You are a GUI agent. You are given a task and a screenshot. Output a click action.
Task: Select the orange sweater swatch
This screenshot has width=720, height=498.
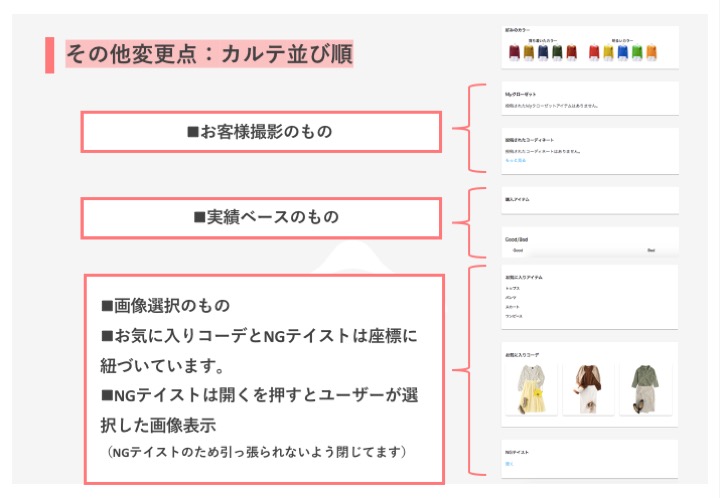point(651,52)
